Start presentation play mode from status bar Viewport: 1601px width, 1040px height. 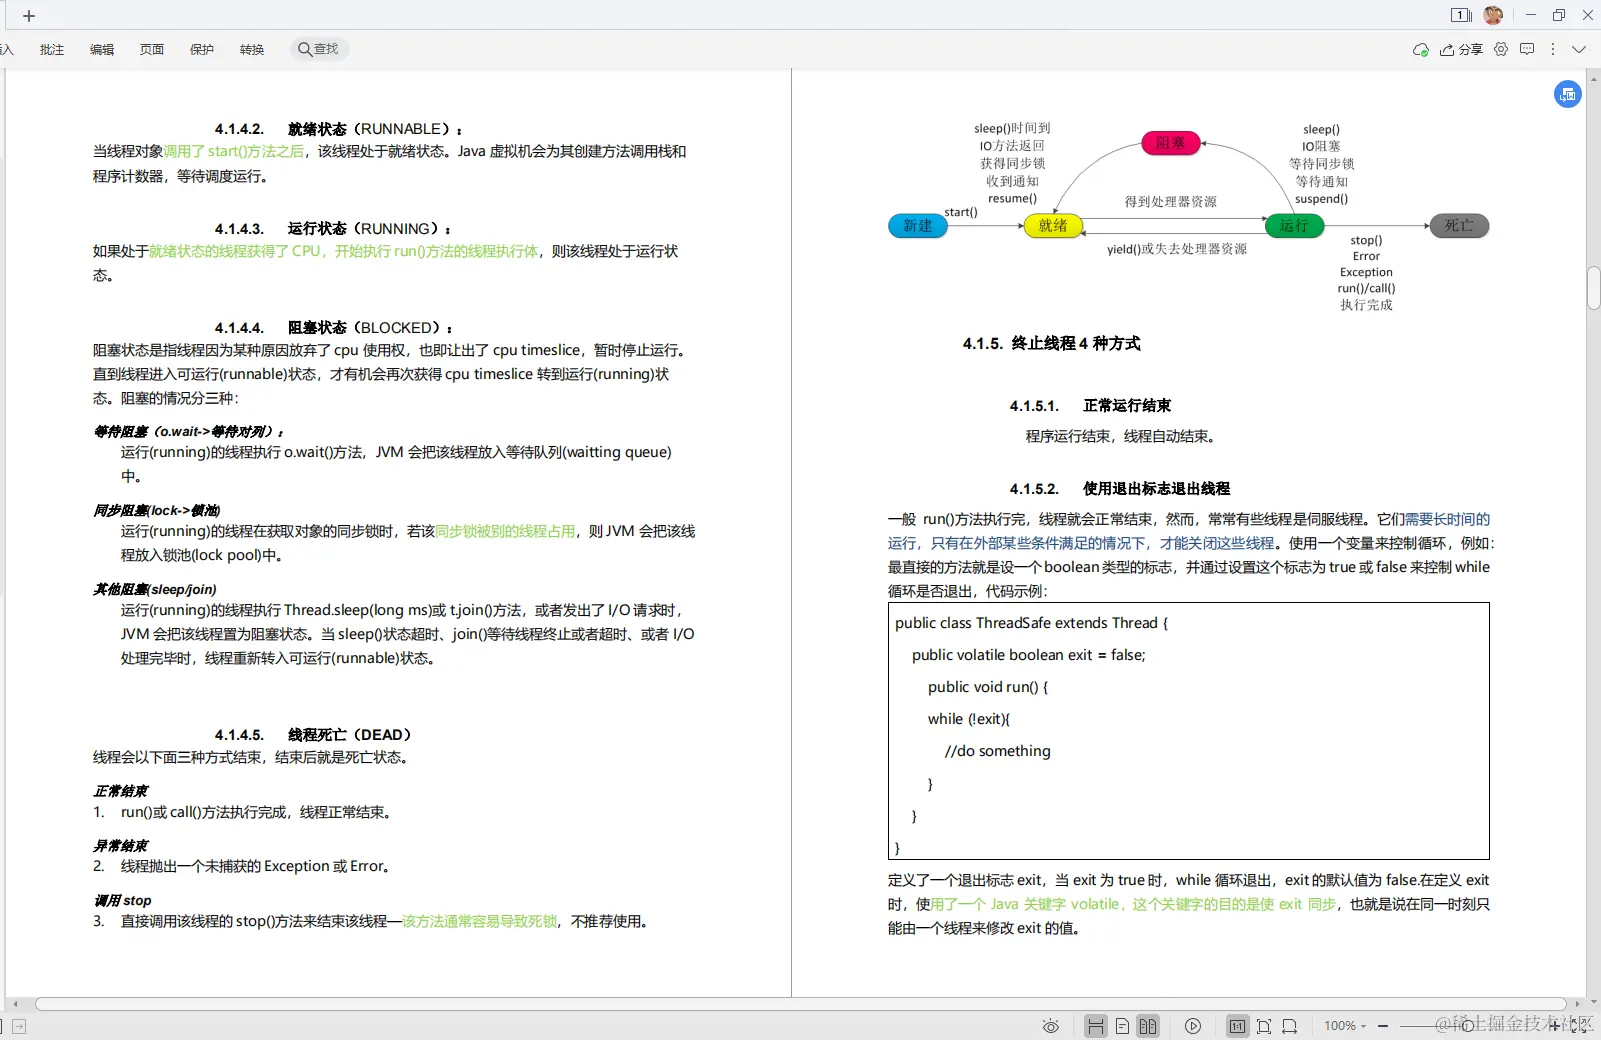[1193, 1026]
